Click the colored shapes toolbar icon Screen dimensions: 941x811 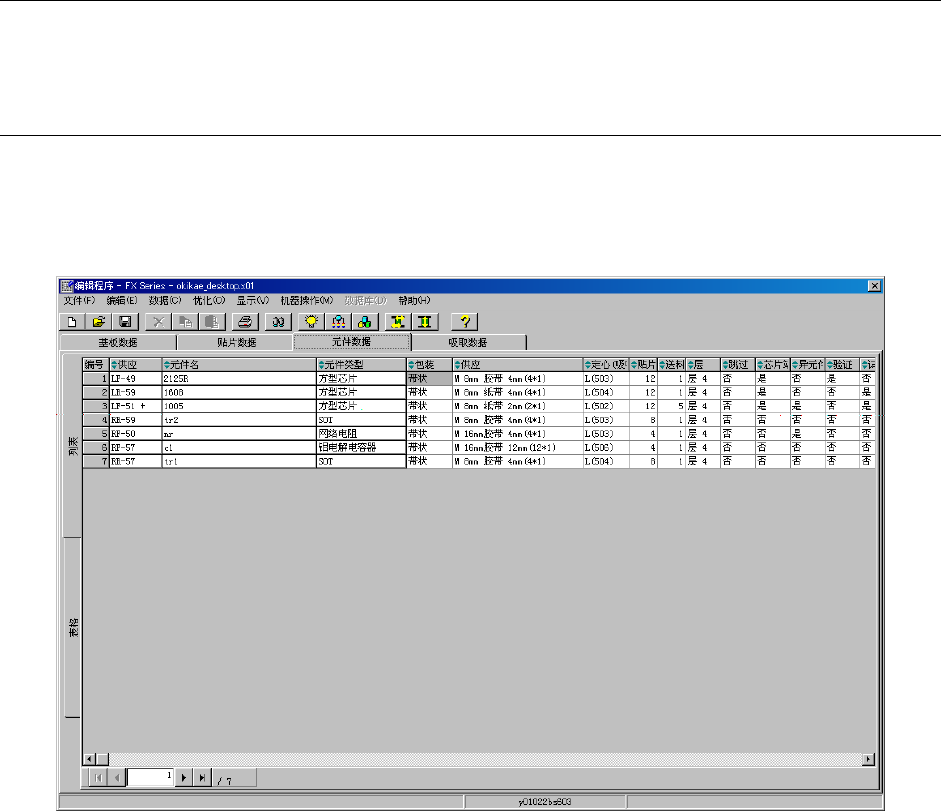point(365,322)
